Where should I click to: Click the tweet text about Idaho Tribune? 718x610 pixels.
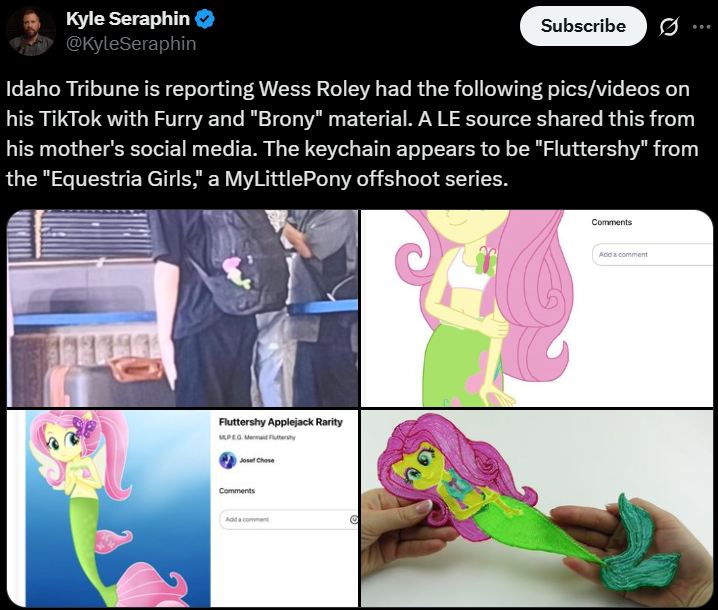(352, 134)
